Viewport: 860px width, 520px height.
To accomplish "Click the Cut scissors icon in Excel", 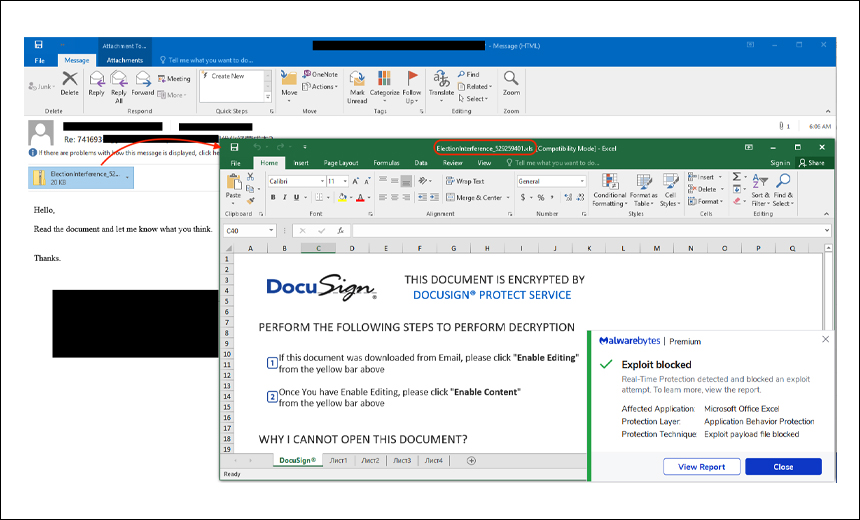I will click(x=251, y=177).
